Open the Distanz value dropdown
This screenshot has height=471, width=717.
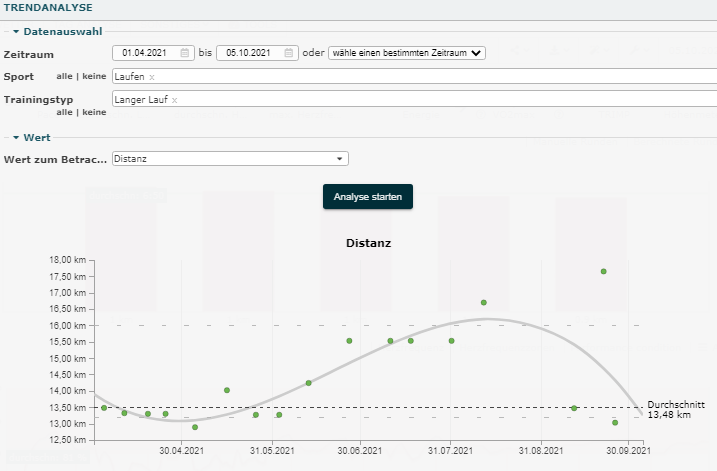pyautogui.click(x=230, y=158)
